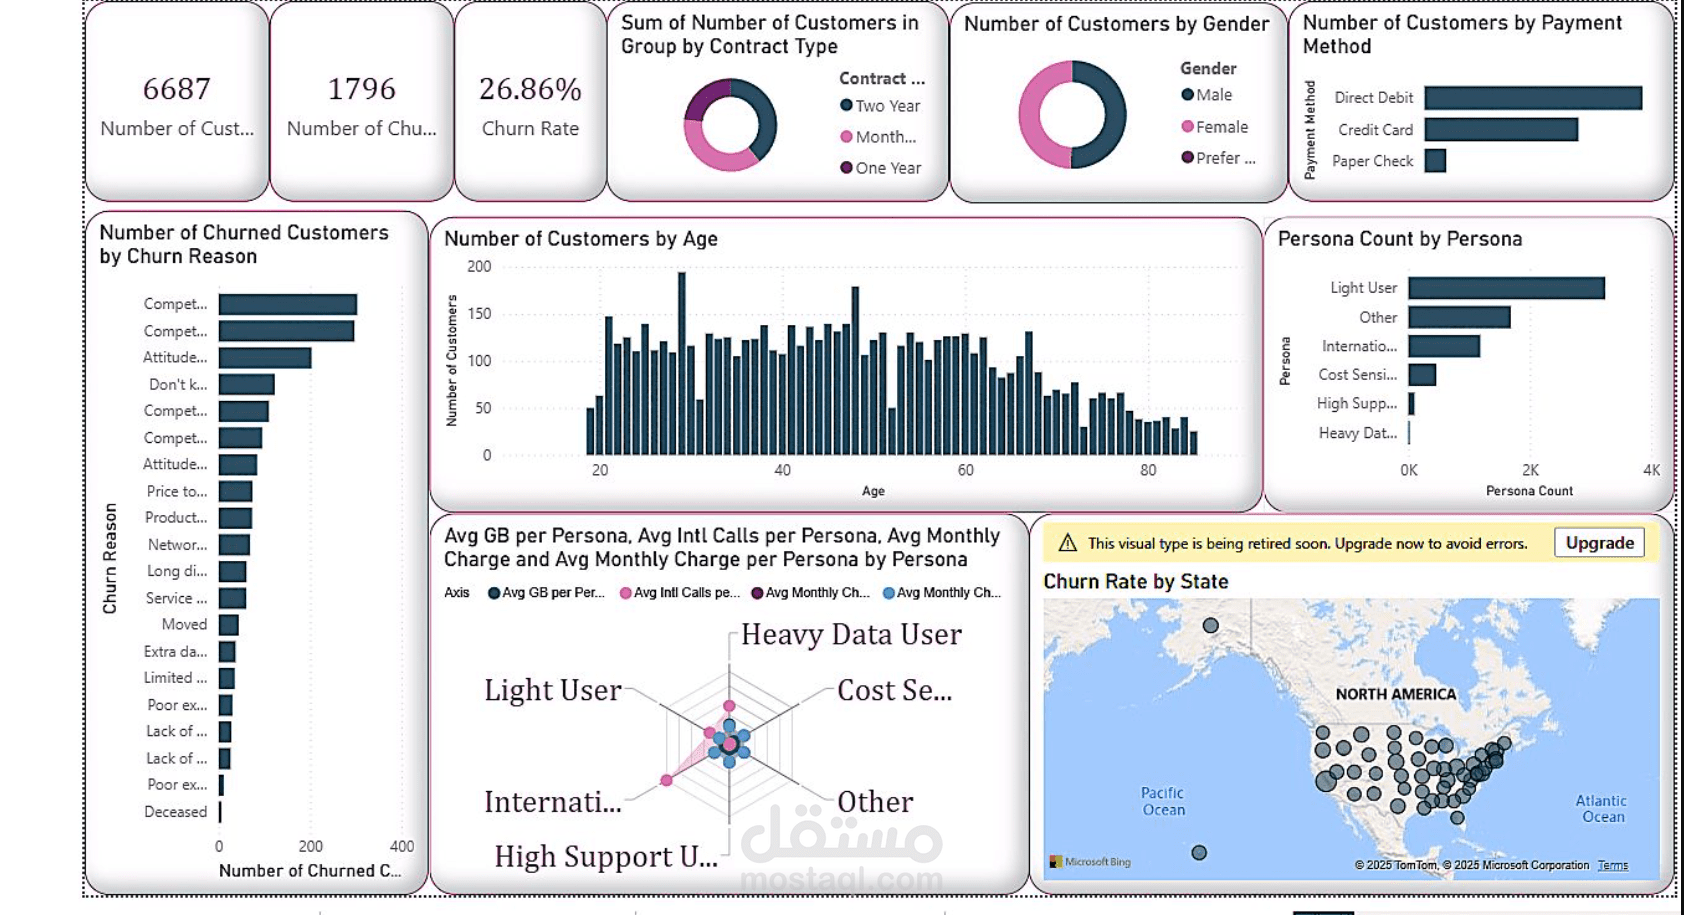Click the Price to... churn reason bar
The width and height of the screenshot is (1684, 915).
235,491
